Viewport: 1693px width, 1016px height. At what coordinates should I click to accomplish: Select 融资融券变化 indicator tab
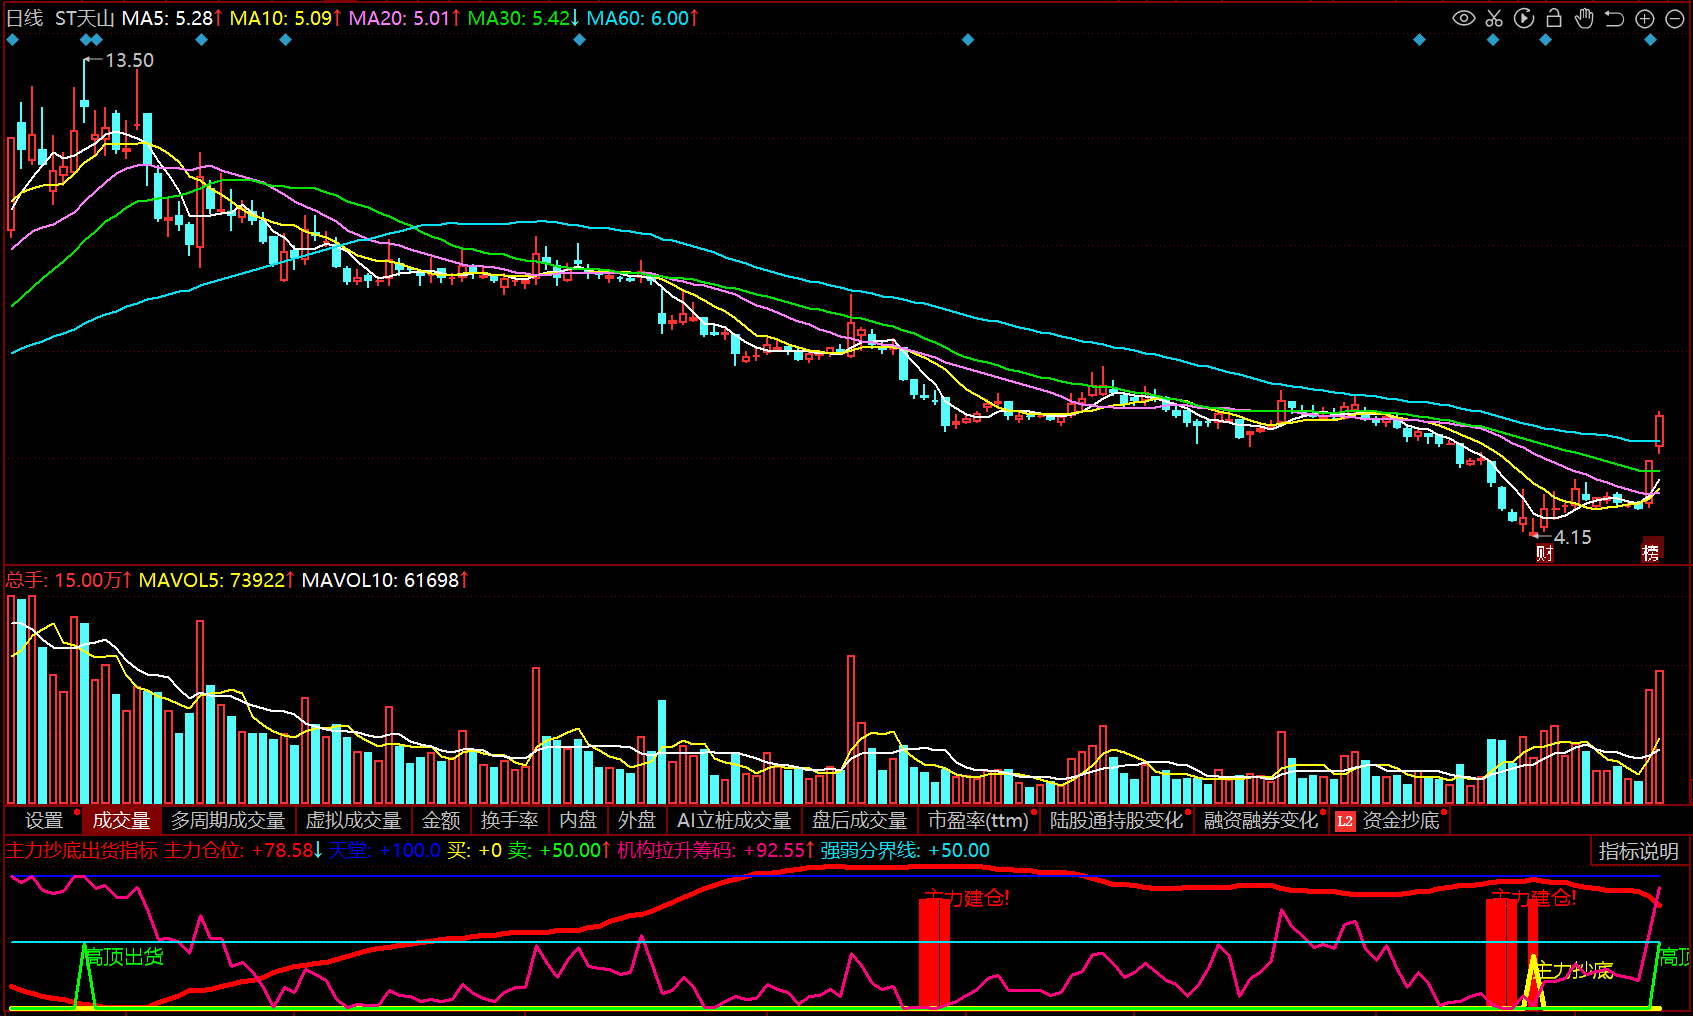tap(1261, 820)
